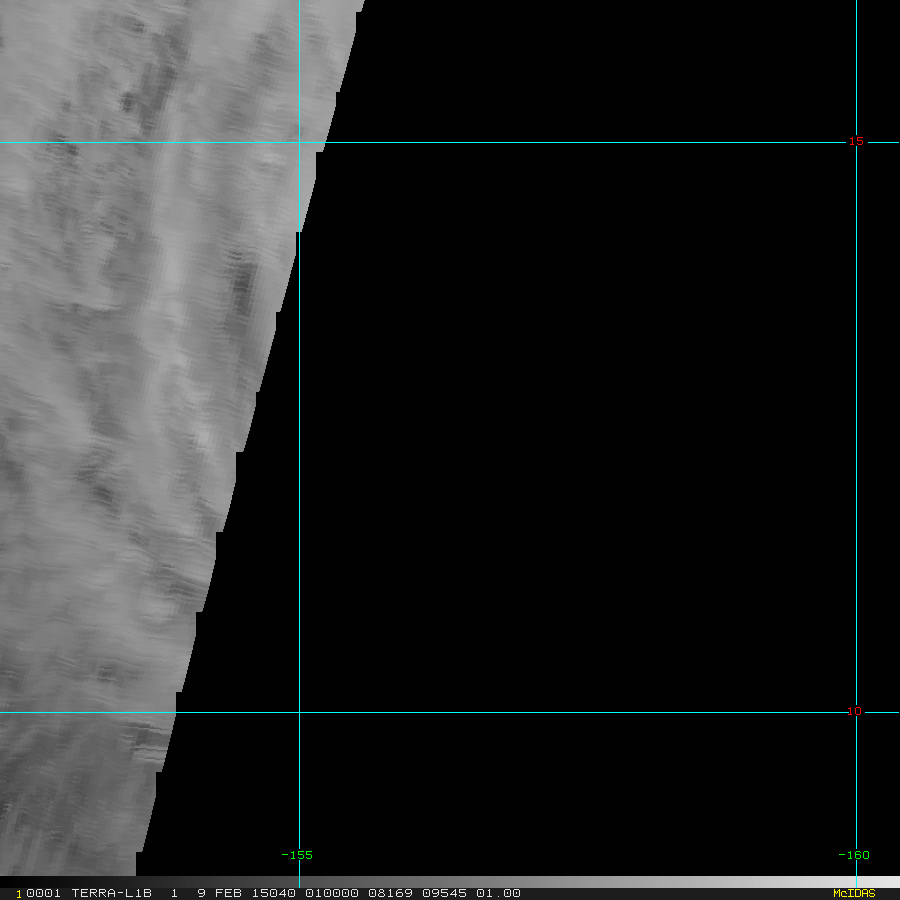Select the 10 latitude label
This screenshot has width=900, height=900.
point(854,711)
